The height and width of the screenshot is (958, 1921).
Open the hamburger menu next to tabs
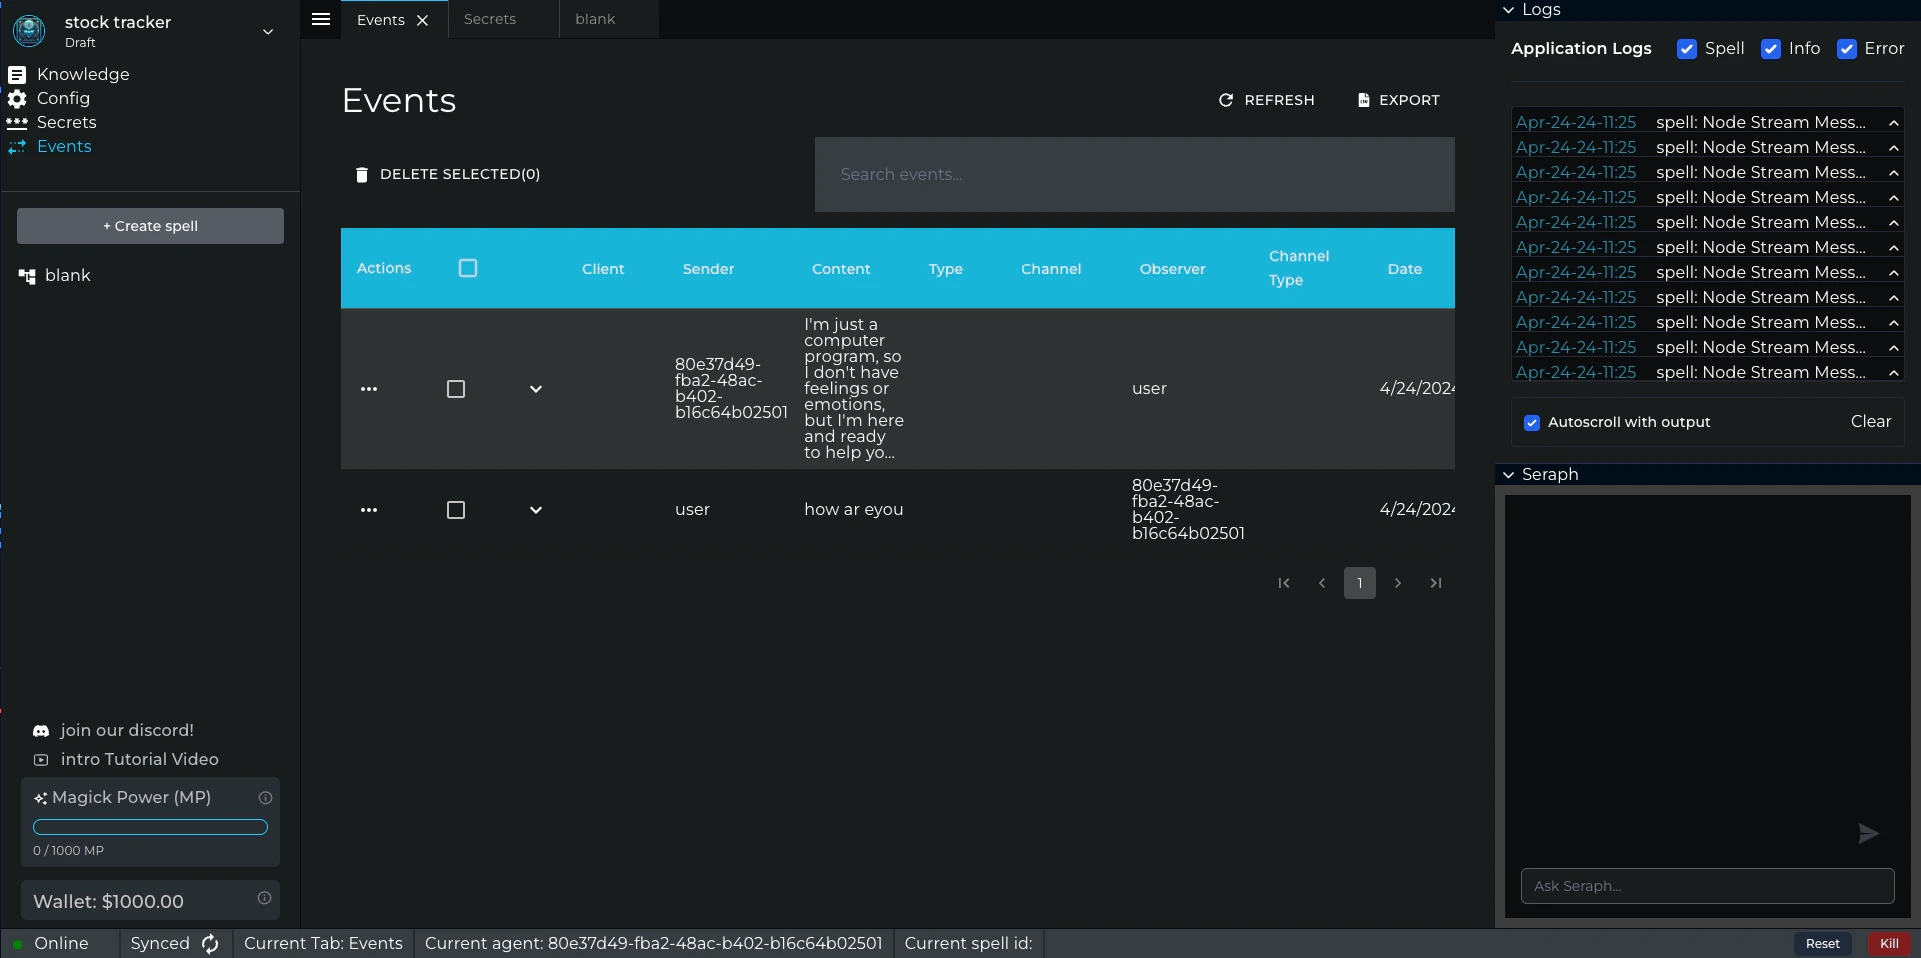pyautogui.click(x=320, y=19)
